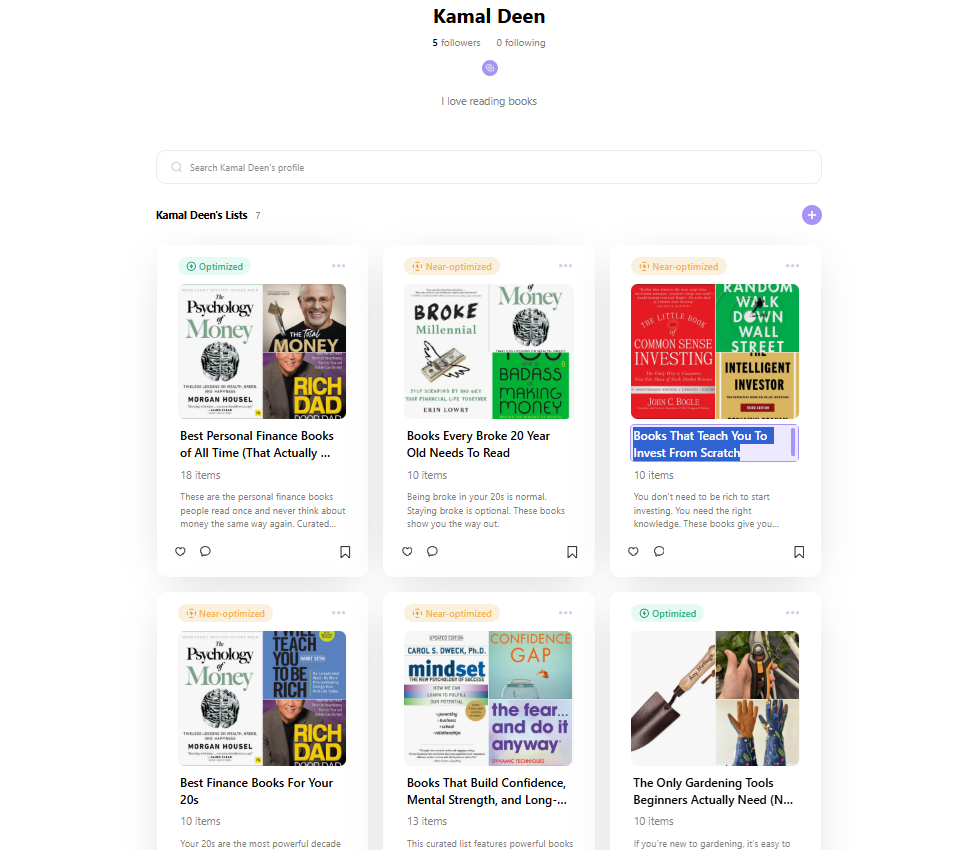Click the Search Kamal Deen's profile field
Screen dimensions: 966x850
[x=488, y=167]
